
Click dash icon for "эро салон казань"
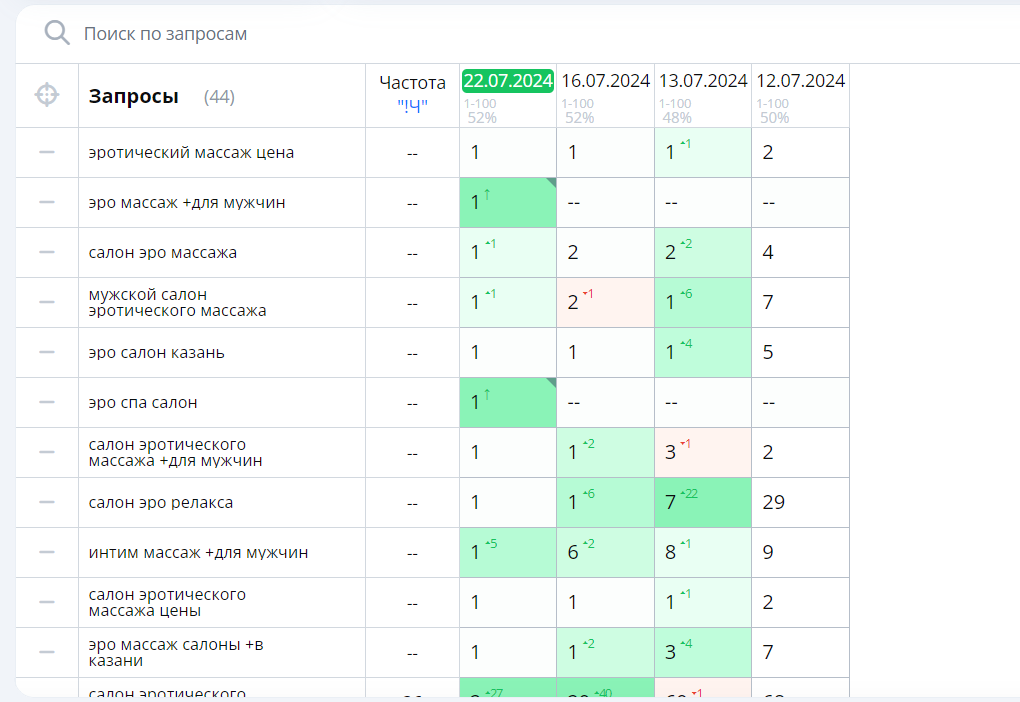click(x=47, y=353)
